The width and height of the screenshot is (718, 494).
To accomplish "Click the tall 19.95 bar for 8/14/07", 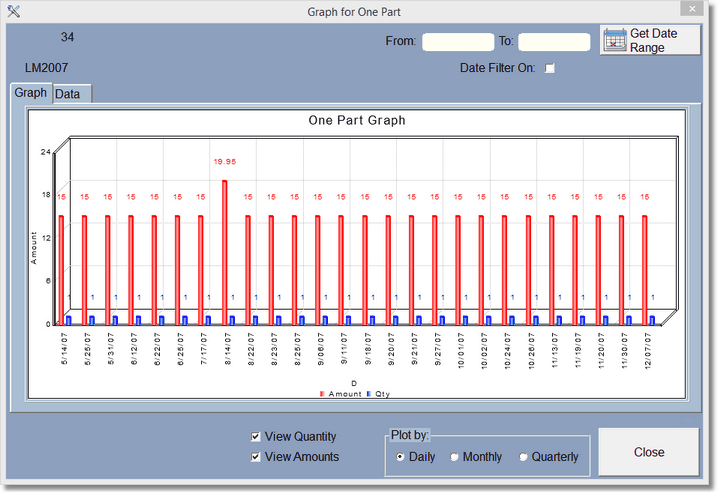I will coord(224,250).
